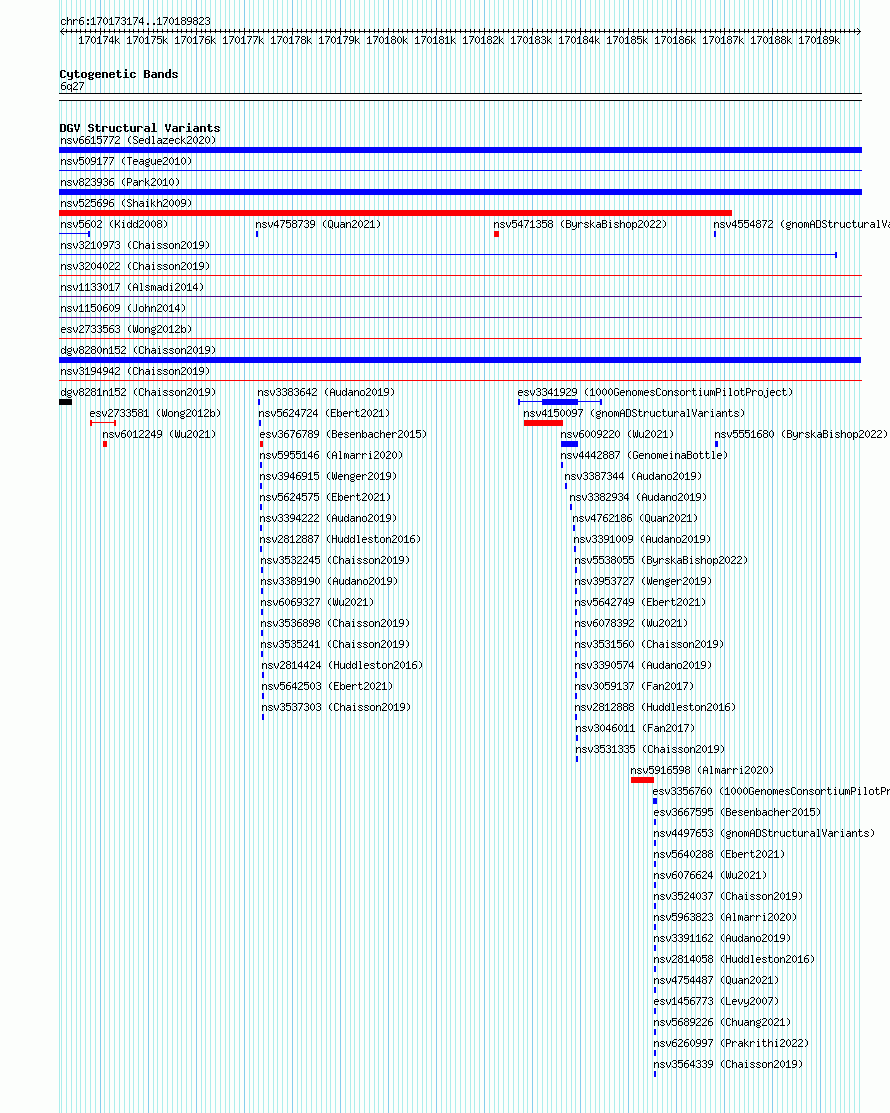Click nsv3059137 (Fan2017) label

point(634,686)
